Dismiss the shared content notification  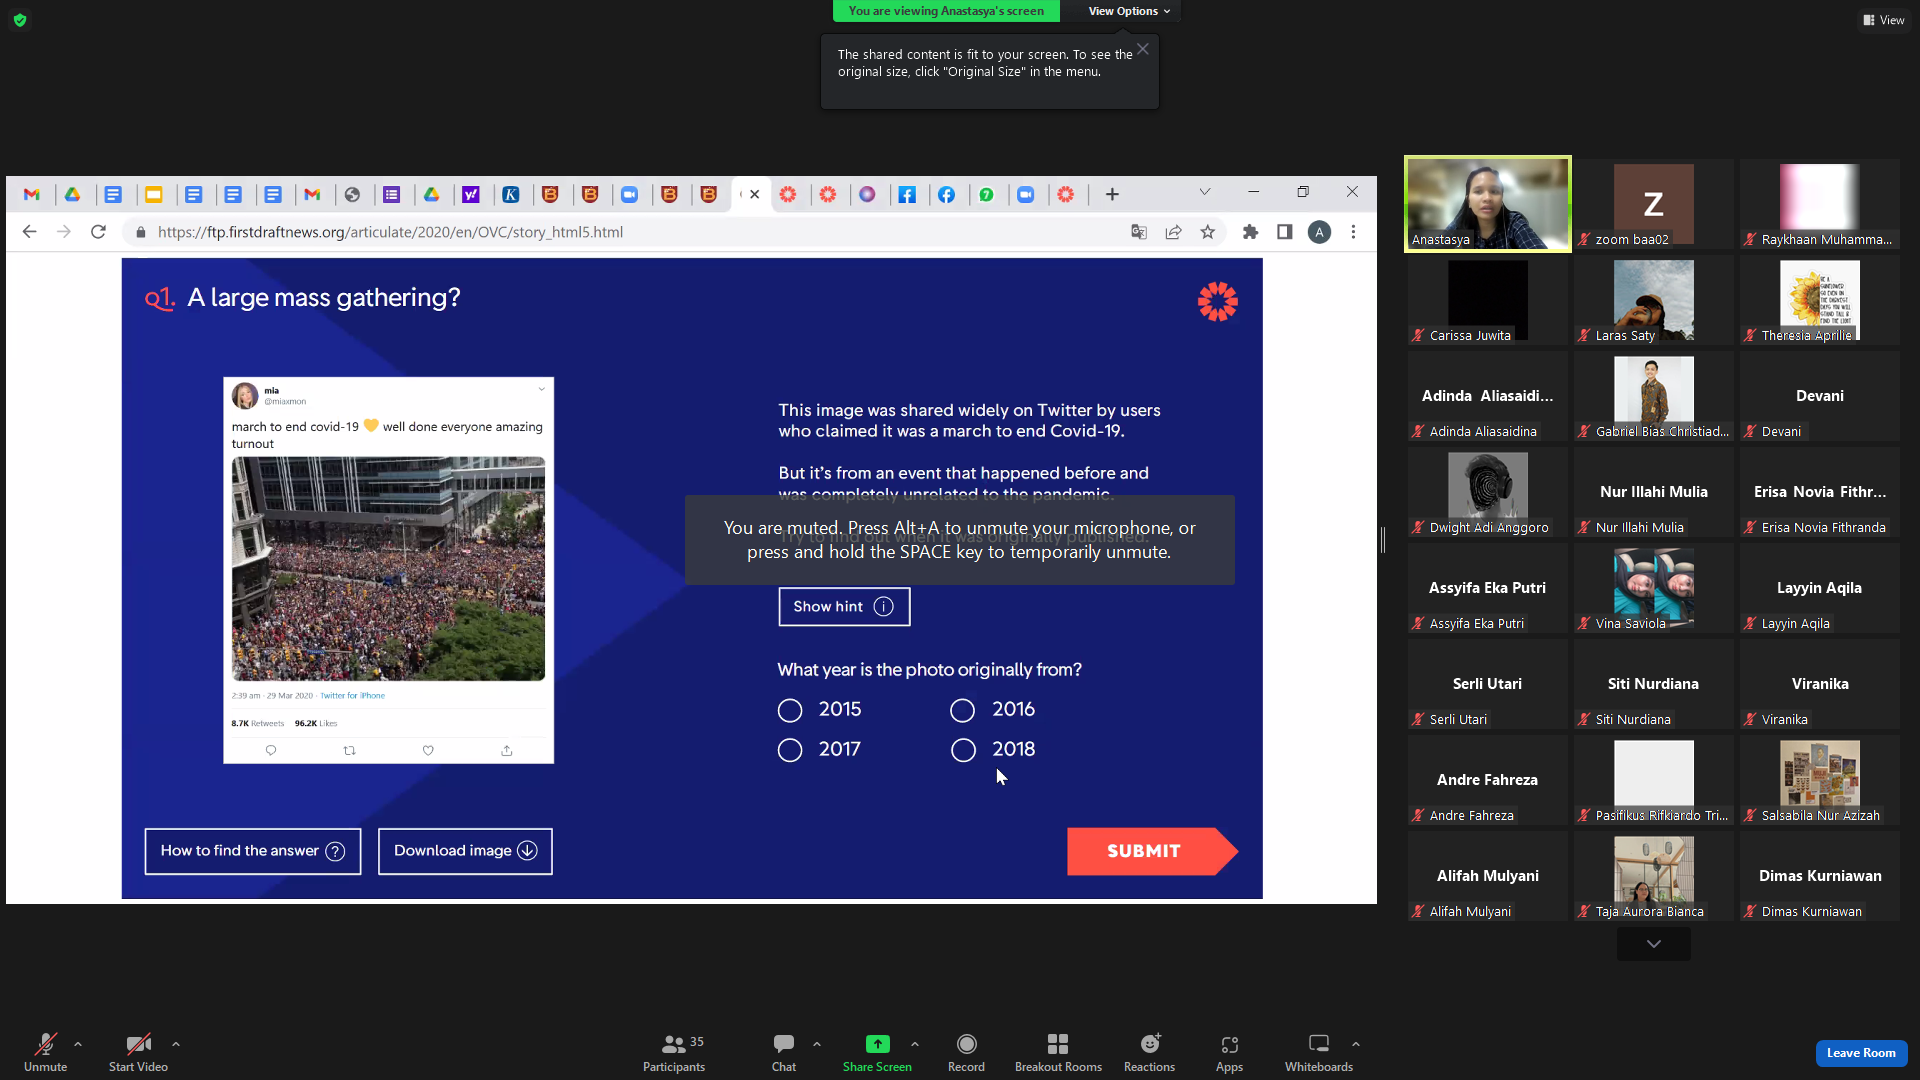[x=1143, y=49]
